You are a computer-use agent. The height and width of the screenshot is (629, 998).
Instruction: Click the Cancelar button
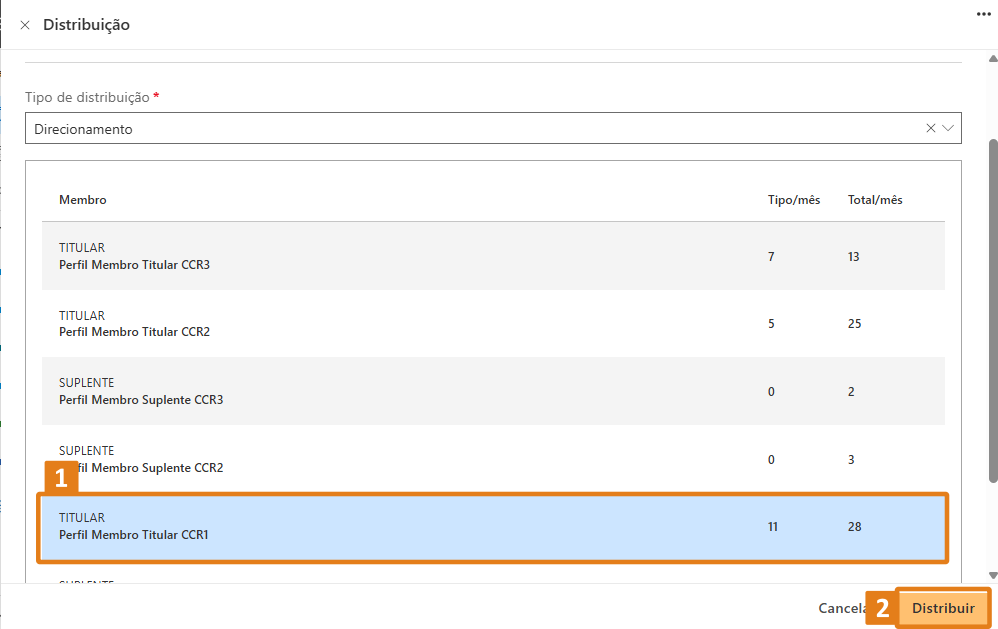(x=842, y=608)
